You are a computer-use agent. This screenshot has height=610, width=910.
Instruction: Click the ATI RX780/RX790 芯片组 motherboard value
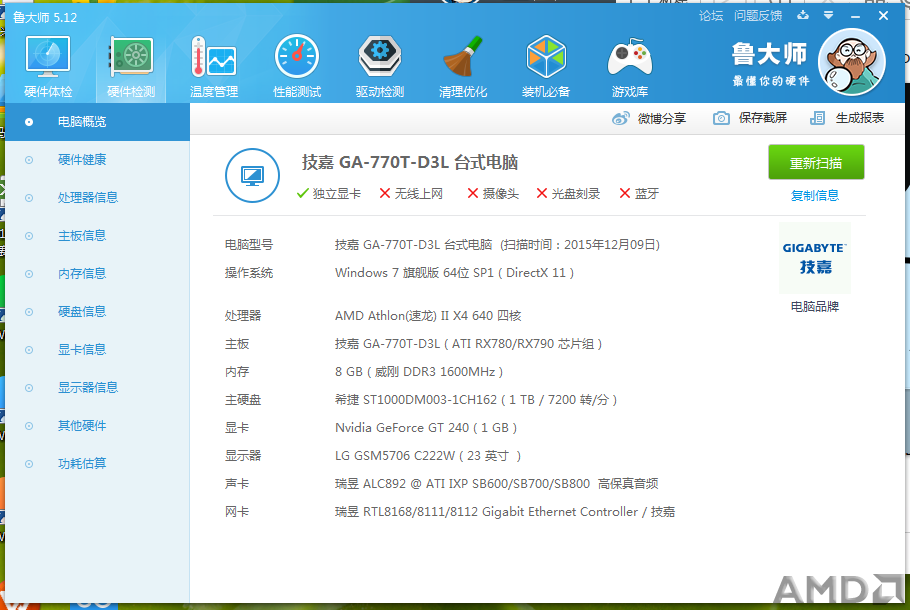pyautogui.click(x=468, y=344)
